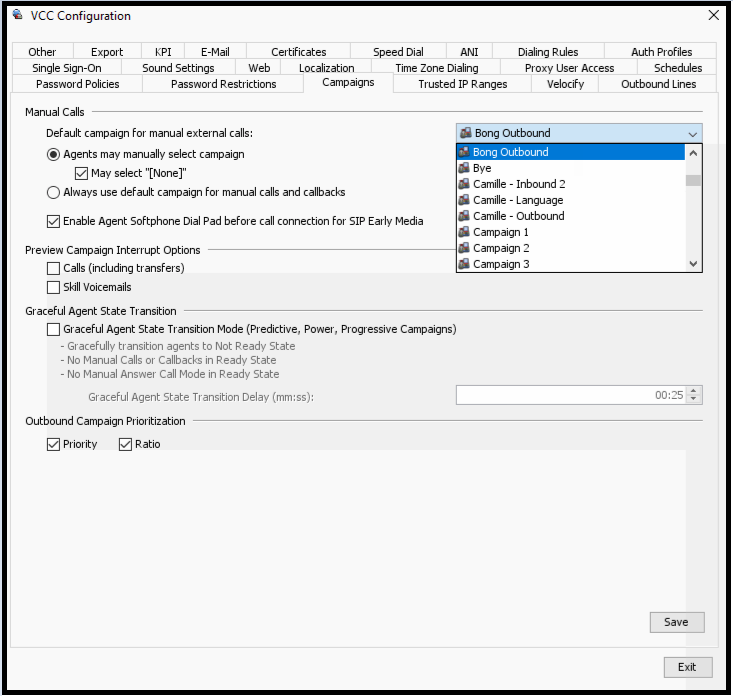The image size is (733, 696).
Task: Open the Trusted IP Ranges tab
Action: (x=463, y=84)
